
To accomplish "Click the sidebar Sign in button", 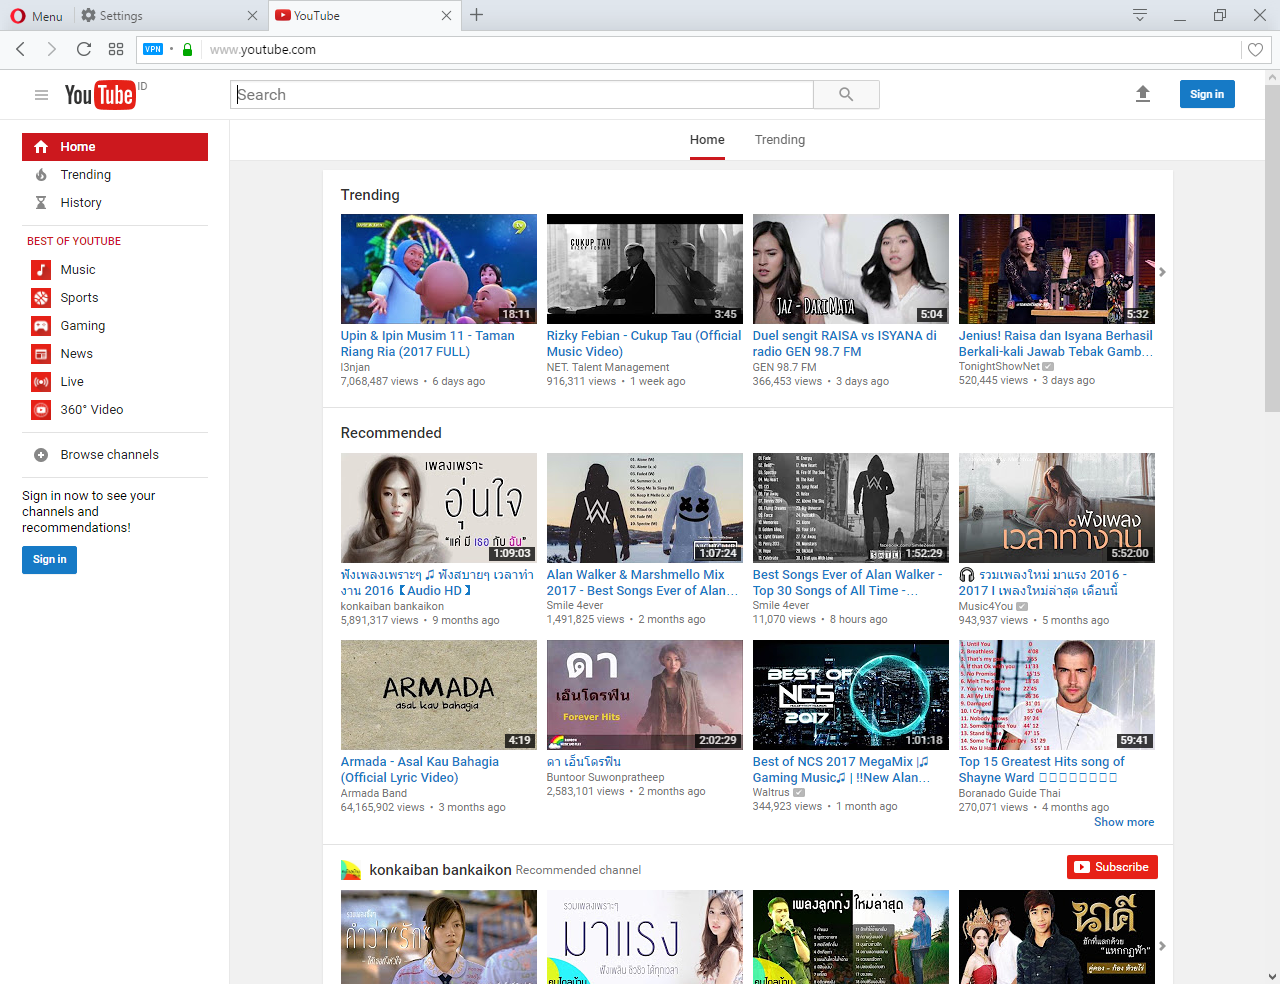I will (49, 560).
